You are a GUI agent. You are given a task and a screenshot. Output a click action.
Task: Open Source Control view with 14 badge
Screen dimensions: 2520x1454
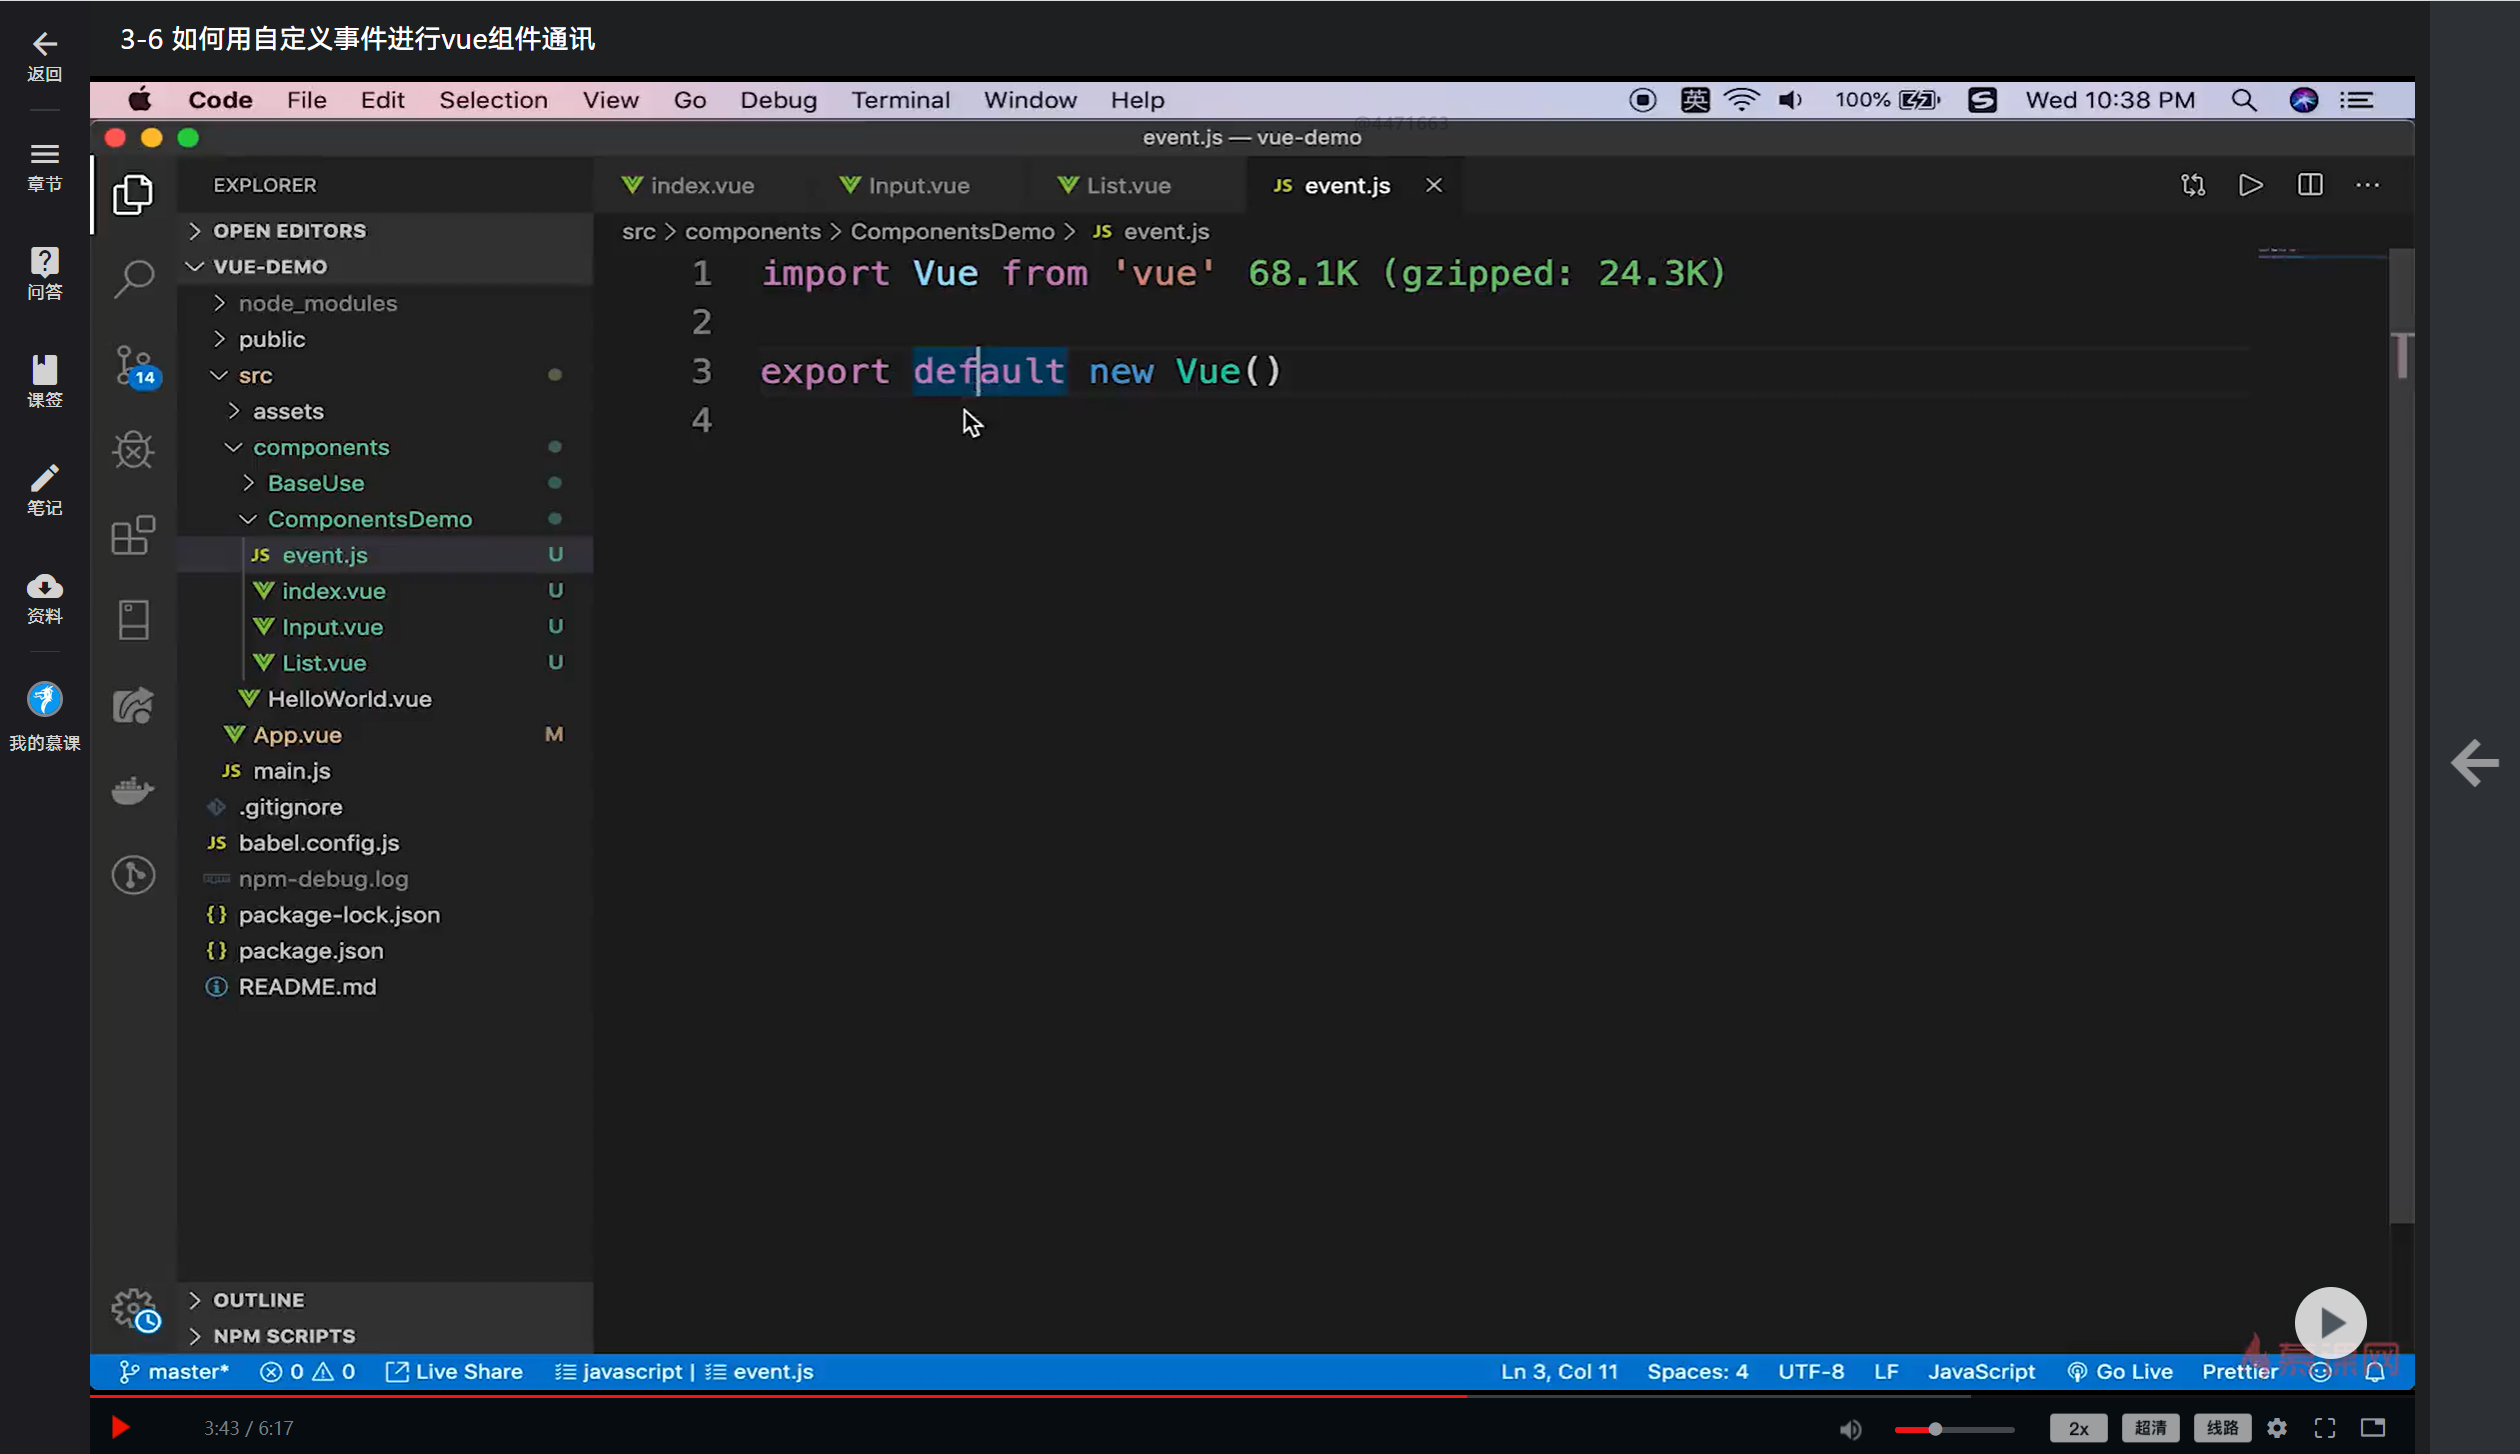[x=133, y=364]
